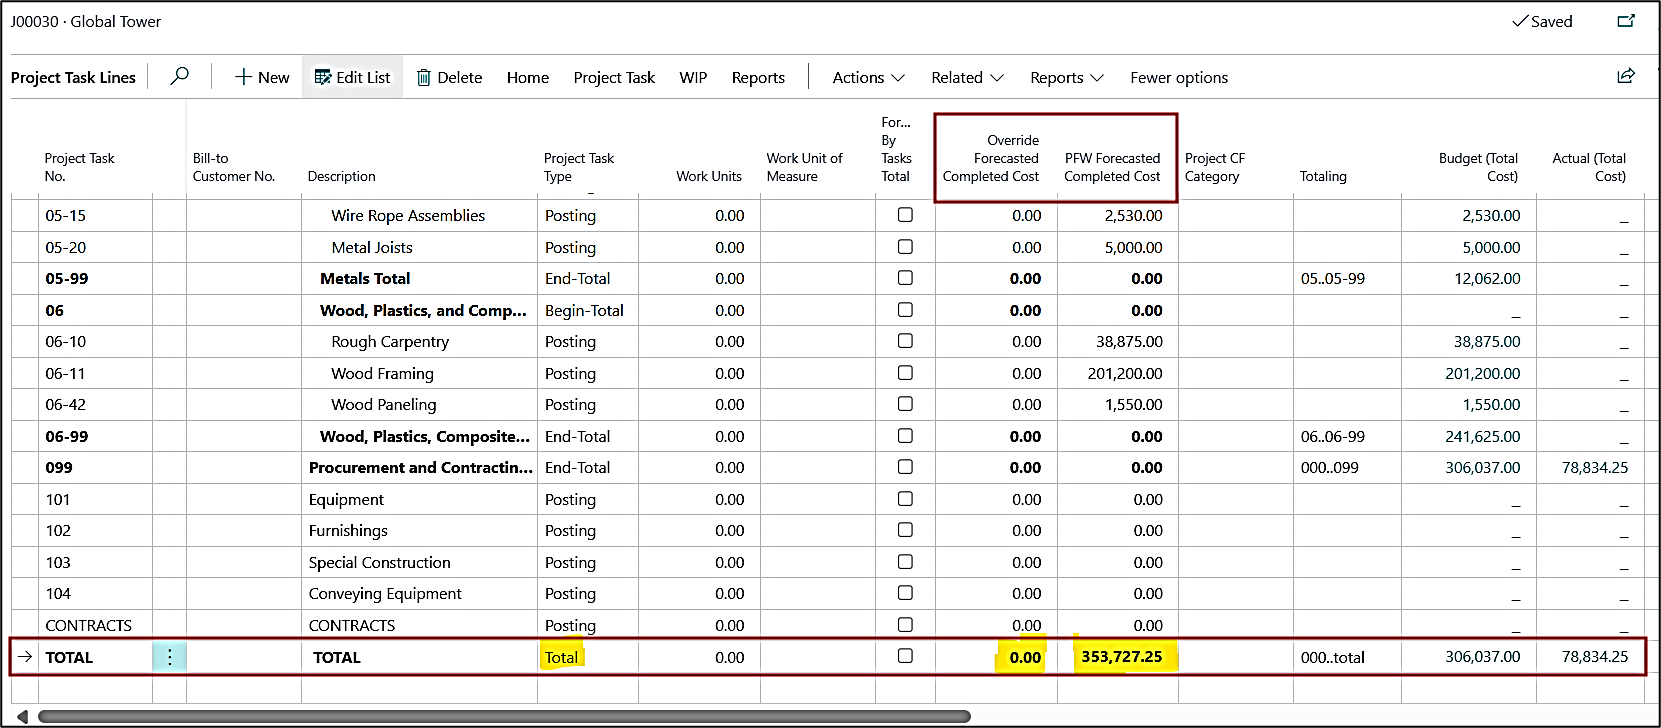Click totaling value 000..099
Screen dimensions: 1661x728
[x=1330, y=467]
